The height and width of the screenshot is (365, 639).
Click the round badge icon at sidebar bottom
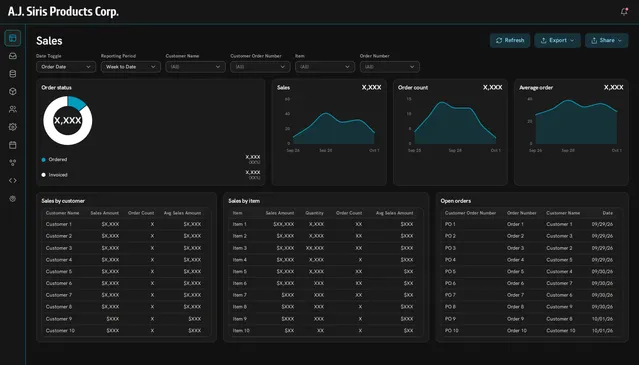point(13,199)
